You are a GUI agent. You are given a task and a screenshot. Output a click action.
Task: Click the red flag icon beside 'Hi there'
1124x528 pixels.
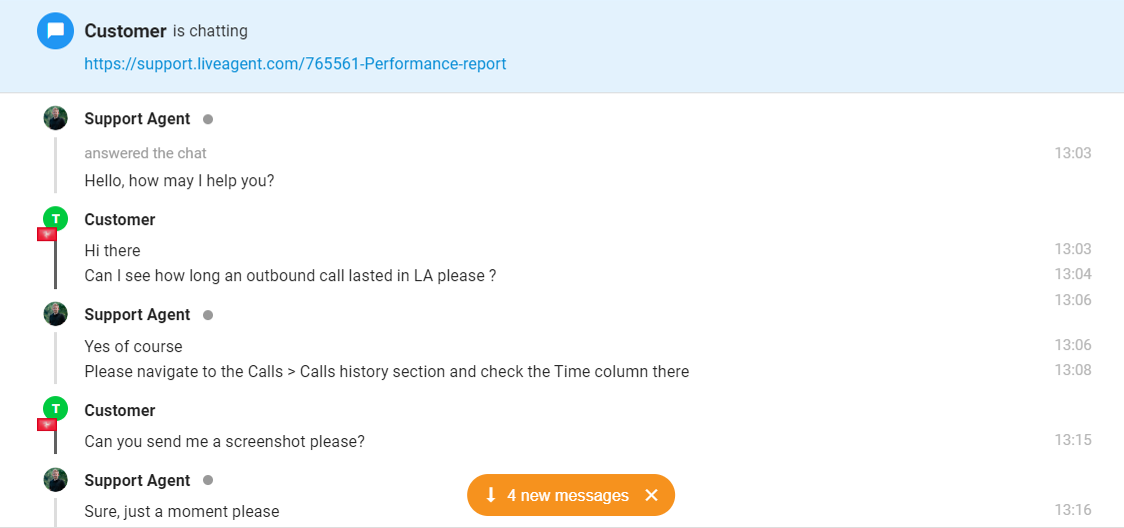46,235
